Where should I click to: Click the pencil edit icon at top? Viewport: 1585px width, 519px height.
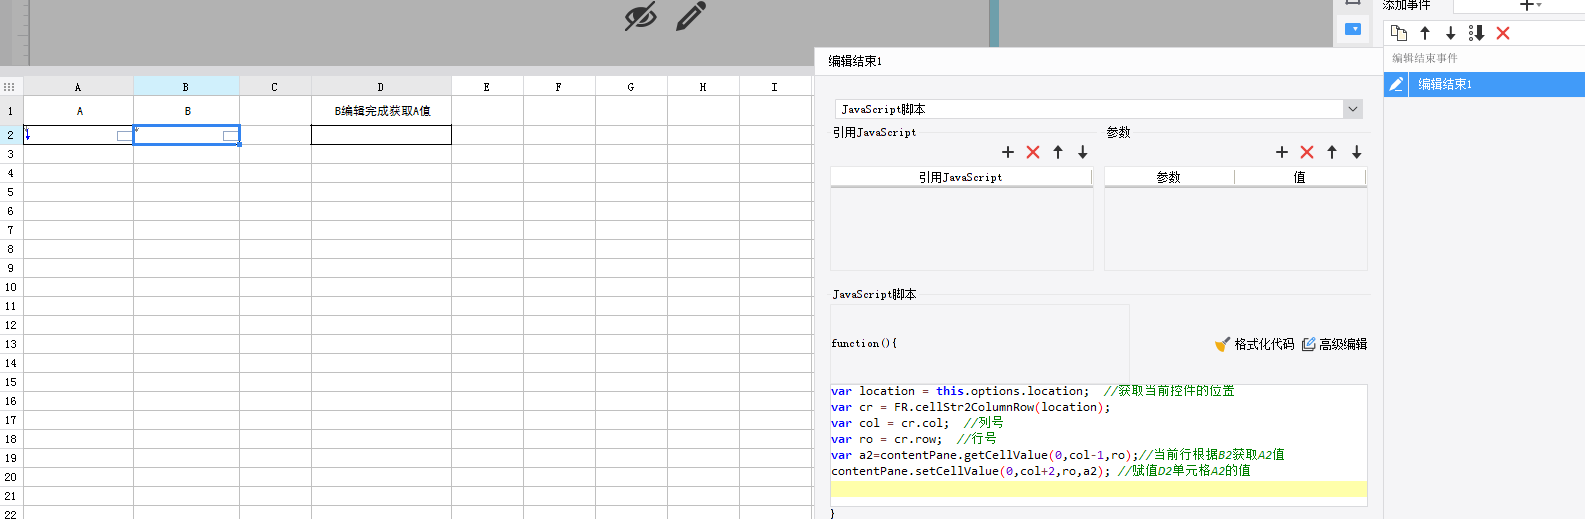(691, 16)
